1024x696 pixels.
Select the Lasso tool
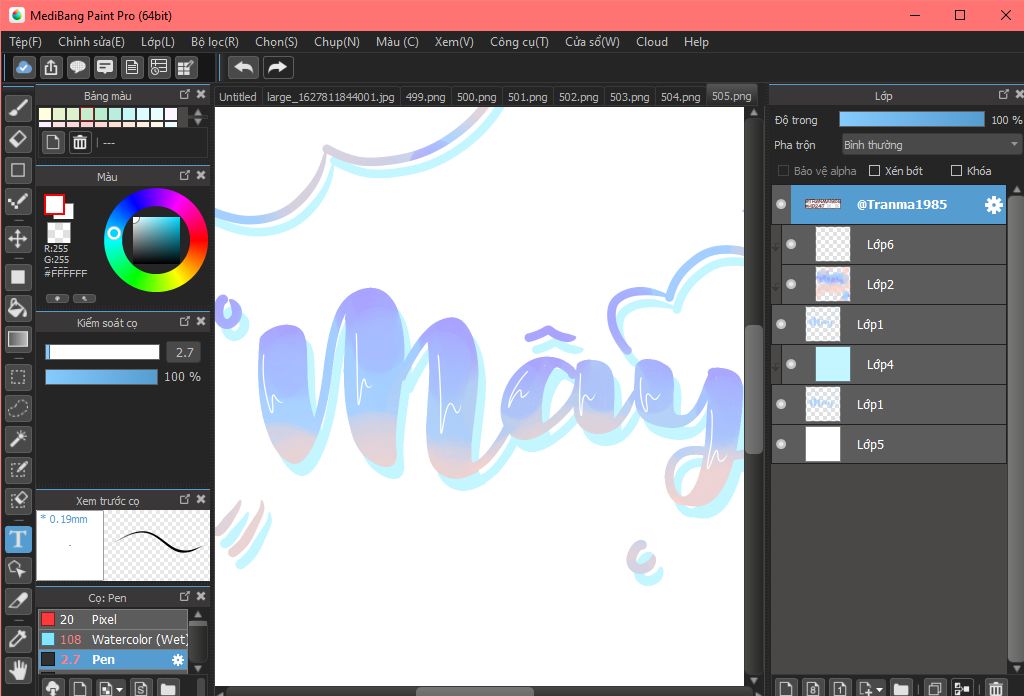pos(18,408)
